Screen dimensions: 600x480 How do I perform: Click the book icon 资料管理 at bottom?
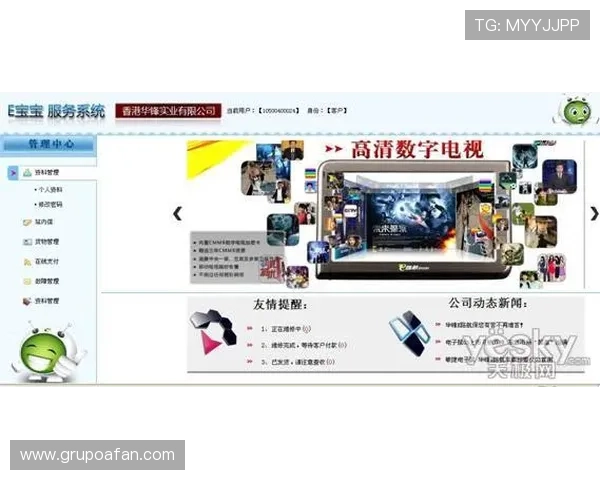click(27, 301)
